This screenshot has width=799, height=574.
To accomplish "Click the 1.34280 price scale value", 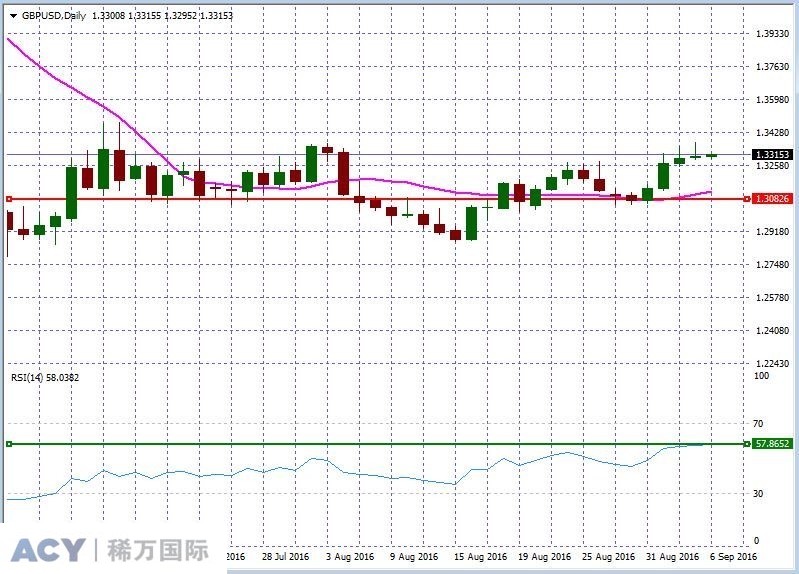I will click(773, 133).
